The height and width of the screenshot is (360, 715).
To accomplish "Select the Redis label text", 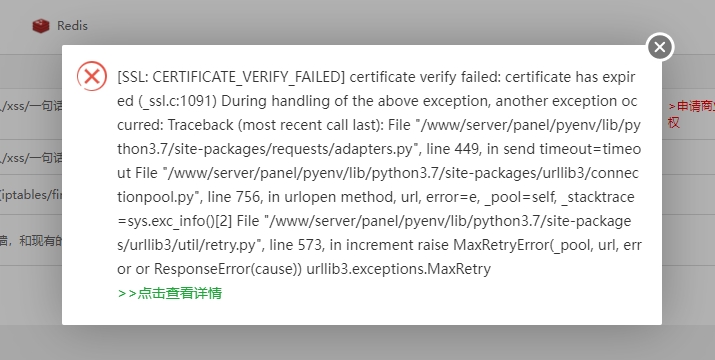I will (73, 26).
